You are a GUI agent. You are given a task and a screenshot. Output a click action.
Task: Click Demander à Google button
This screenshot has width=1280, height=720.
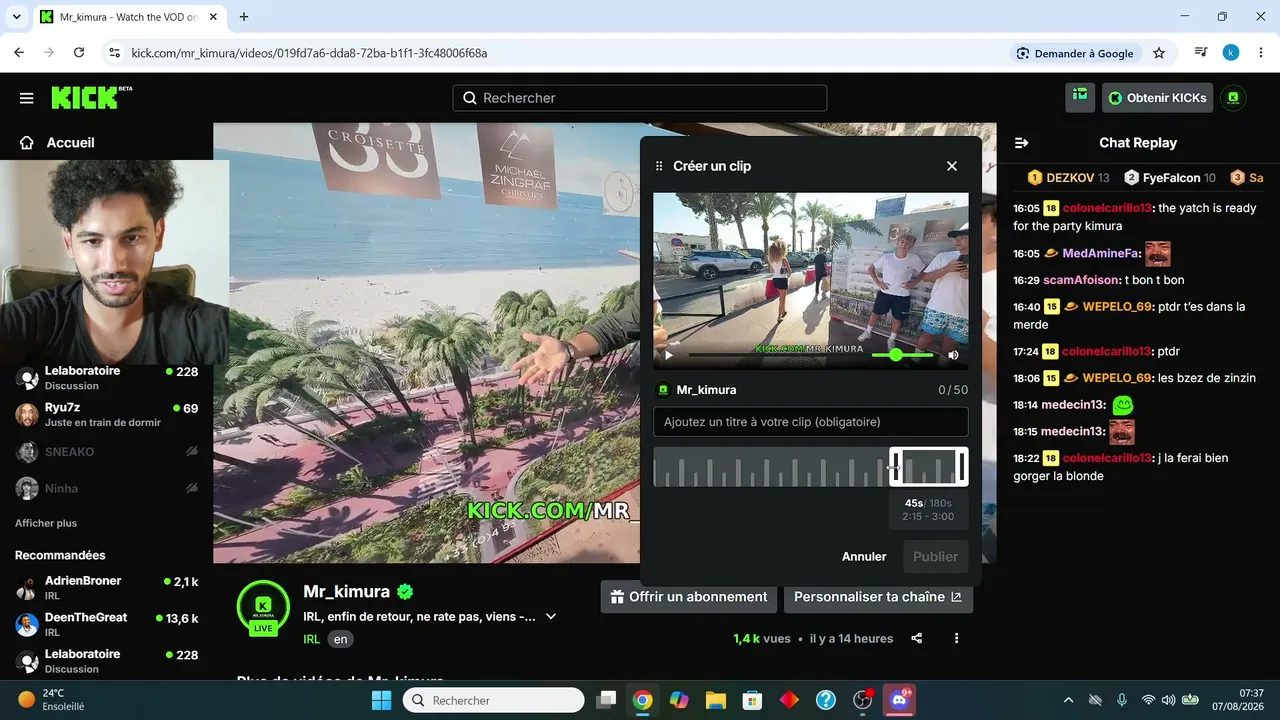(1075, 53)
